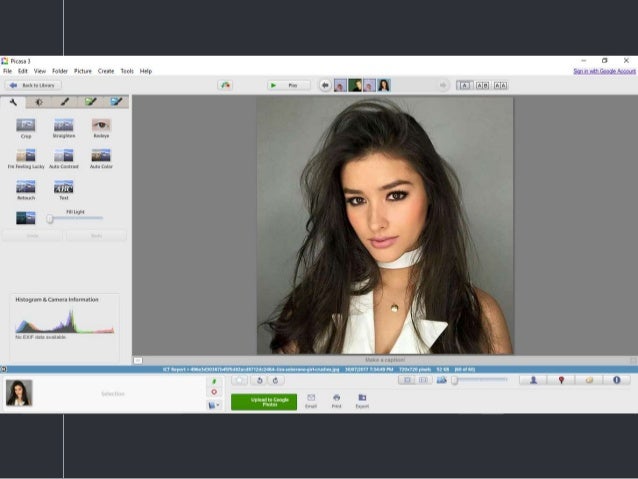Select the thumbnail in the selection tray
Image resolution: width=638 pixels, height=479 pixels.
[x=19, y=393]
